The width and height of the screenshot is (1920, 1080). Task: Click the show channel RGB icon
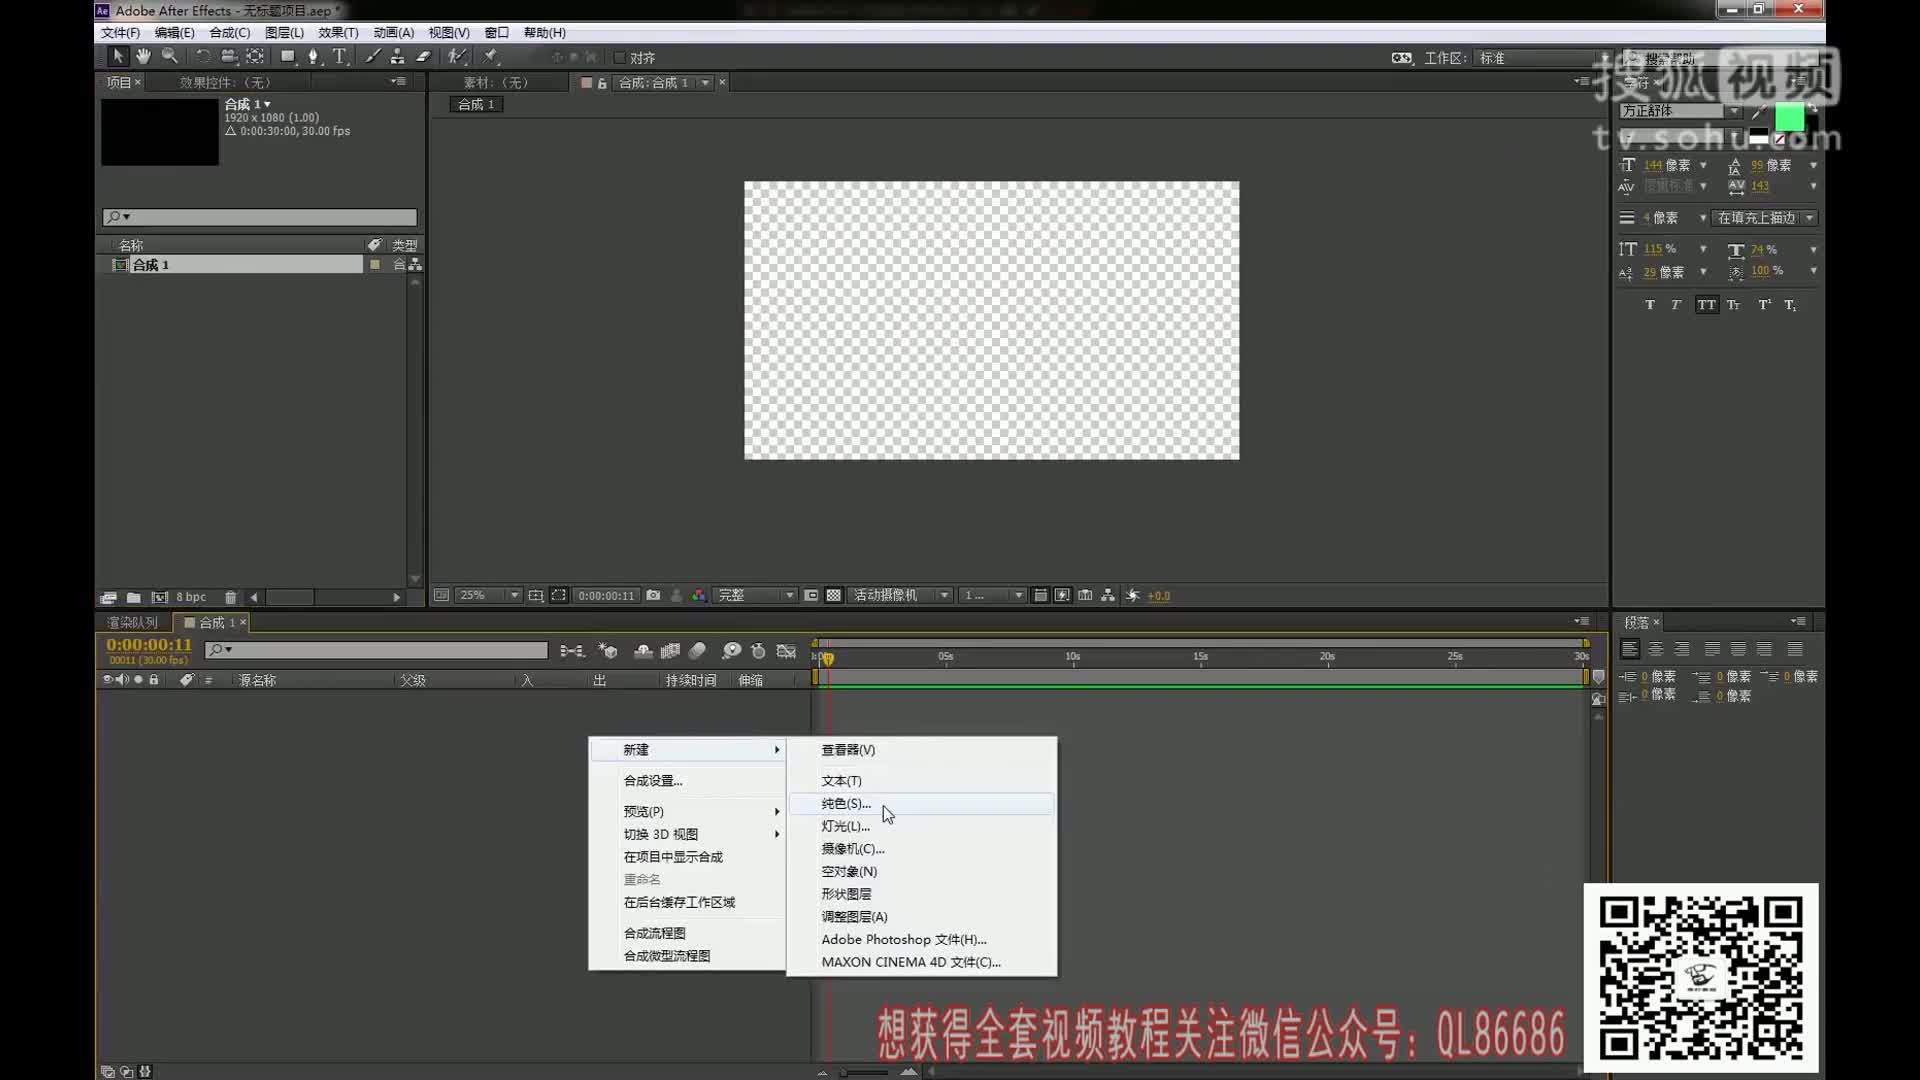coord(699,595)
